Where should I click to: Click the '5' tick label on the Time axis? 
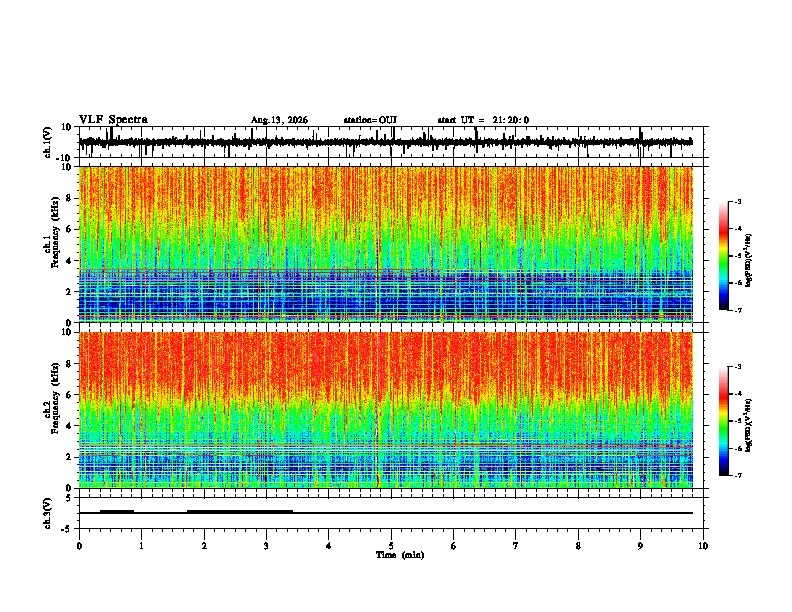click(x=391, y=546)
